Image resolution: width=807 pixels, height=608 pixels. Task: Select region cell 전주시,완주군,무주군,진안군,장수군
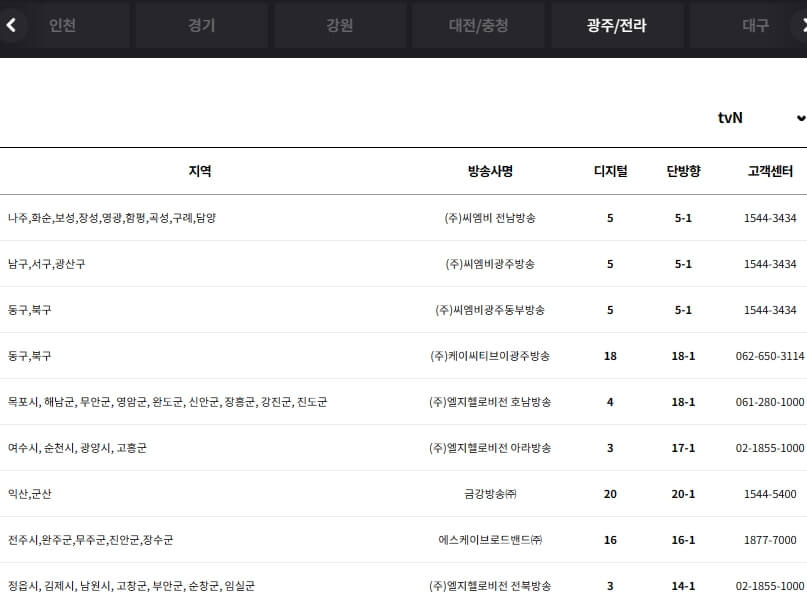pos(91,540)
